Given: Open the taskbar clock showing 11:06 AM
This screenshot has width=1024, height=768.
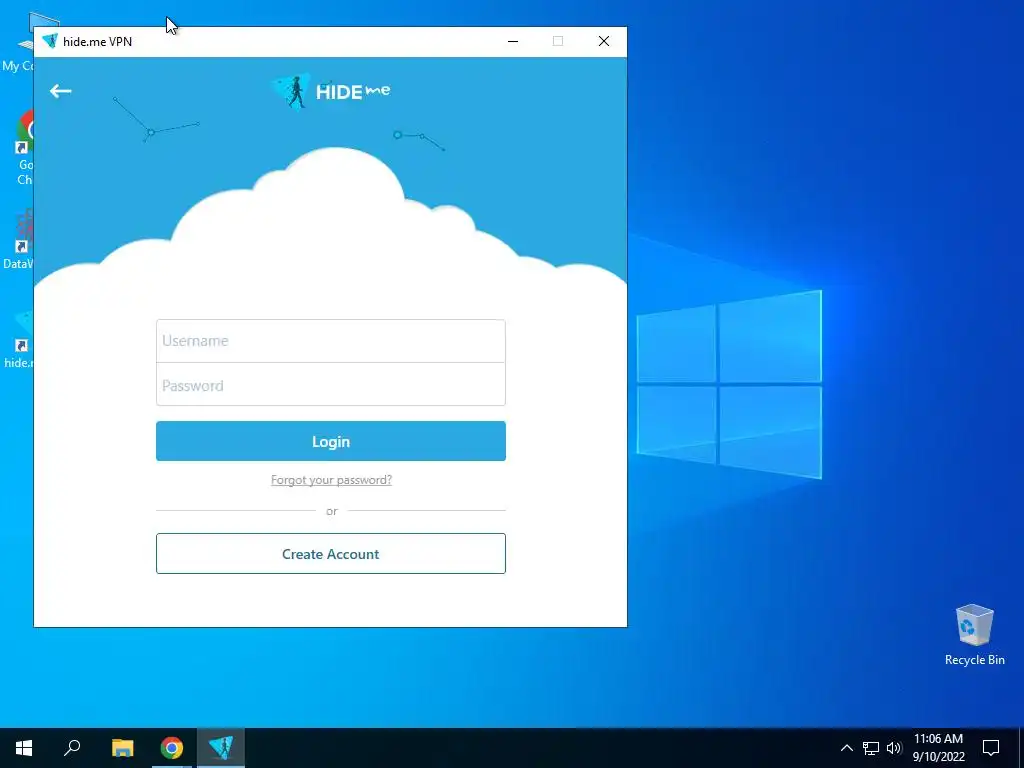Looking at the screenshot, I should pyautogui.click(x=938, y=748).
